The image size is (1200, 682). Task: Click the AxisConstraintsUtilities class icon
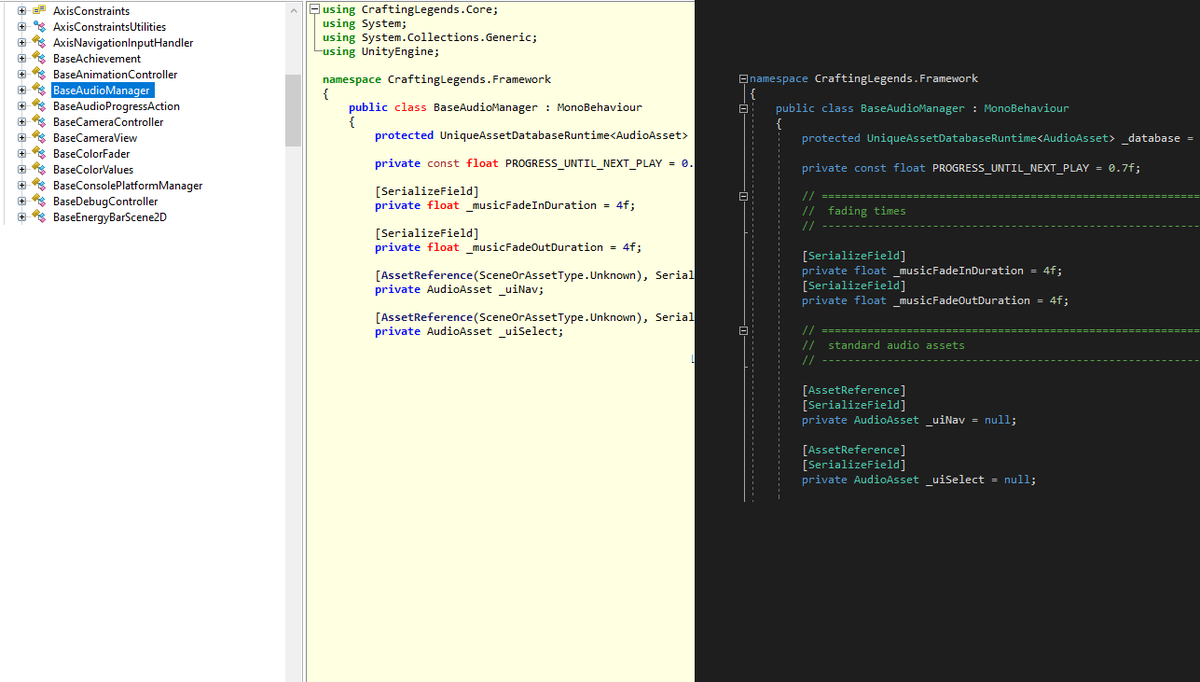pyautogui.click(x=38, y=27)
